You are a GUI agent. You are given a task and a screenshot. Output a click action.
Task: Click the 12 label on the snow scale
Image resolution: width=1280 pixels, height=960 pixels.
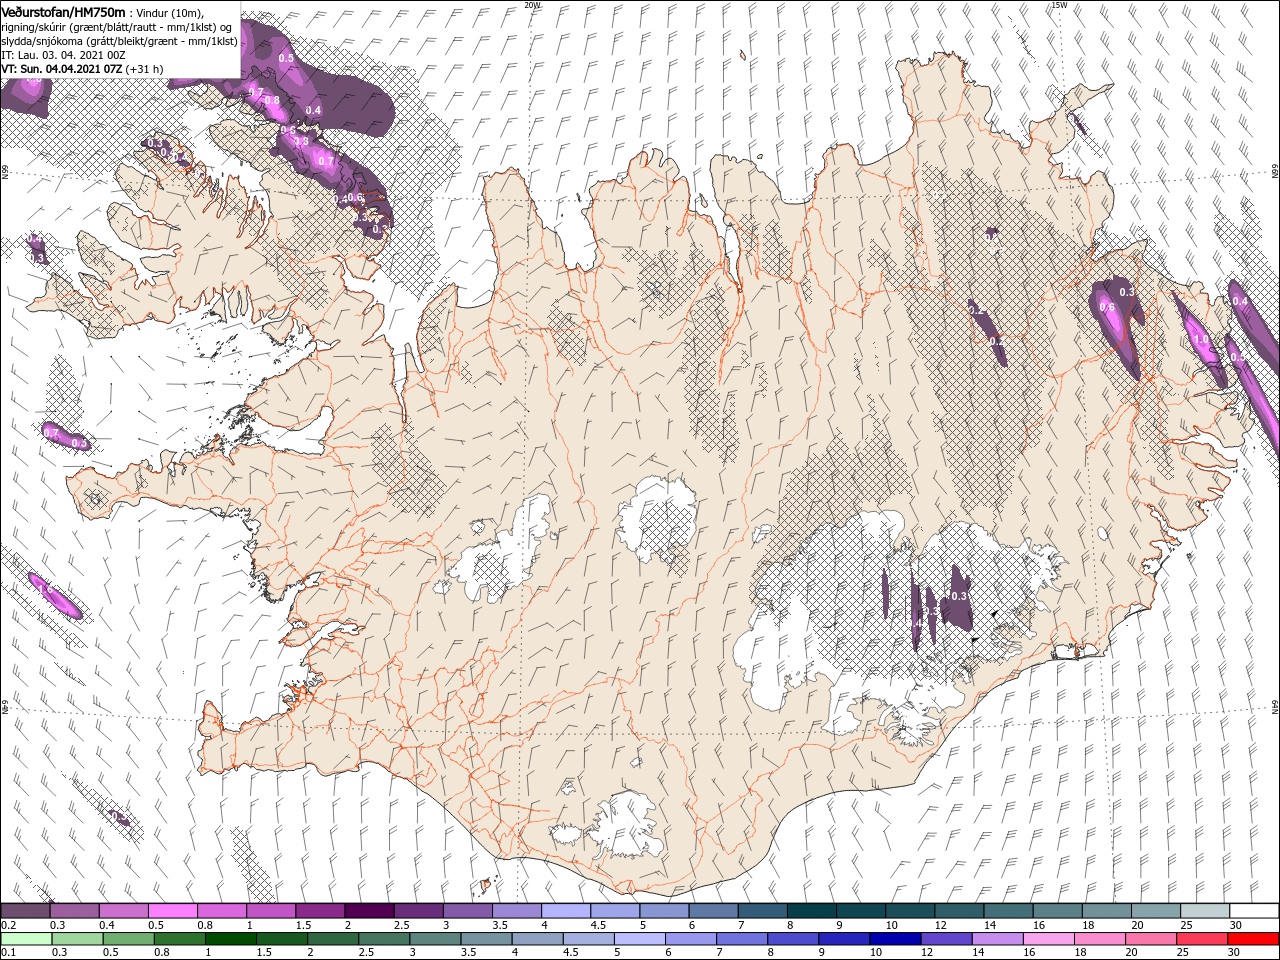(x=942, y=925)
